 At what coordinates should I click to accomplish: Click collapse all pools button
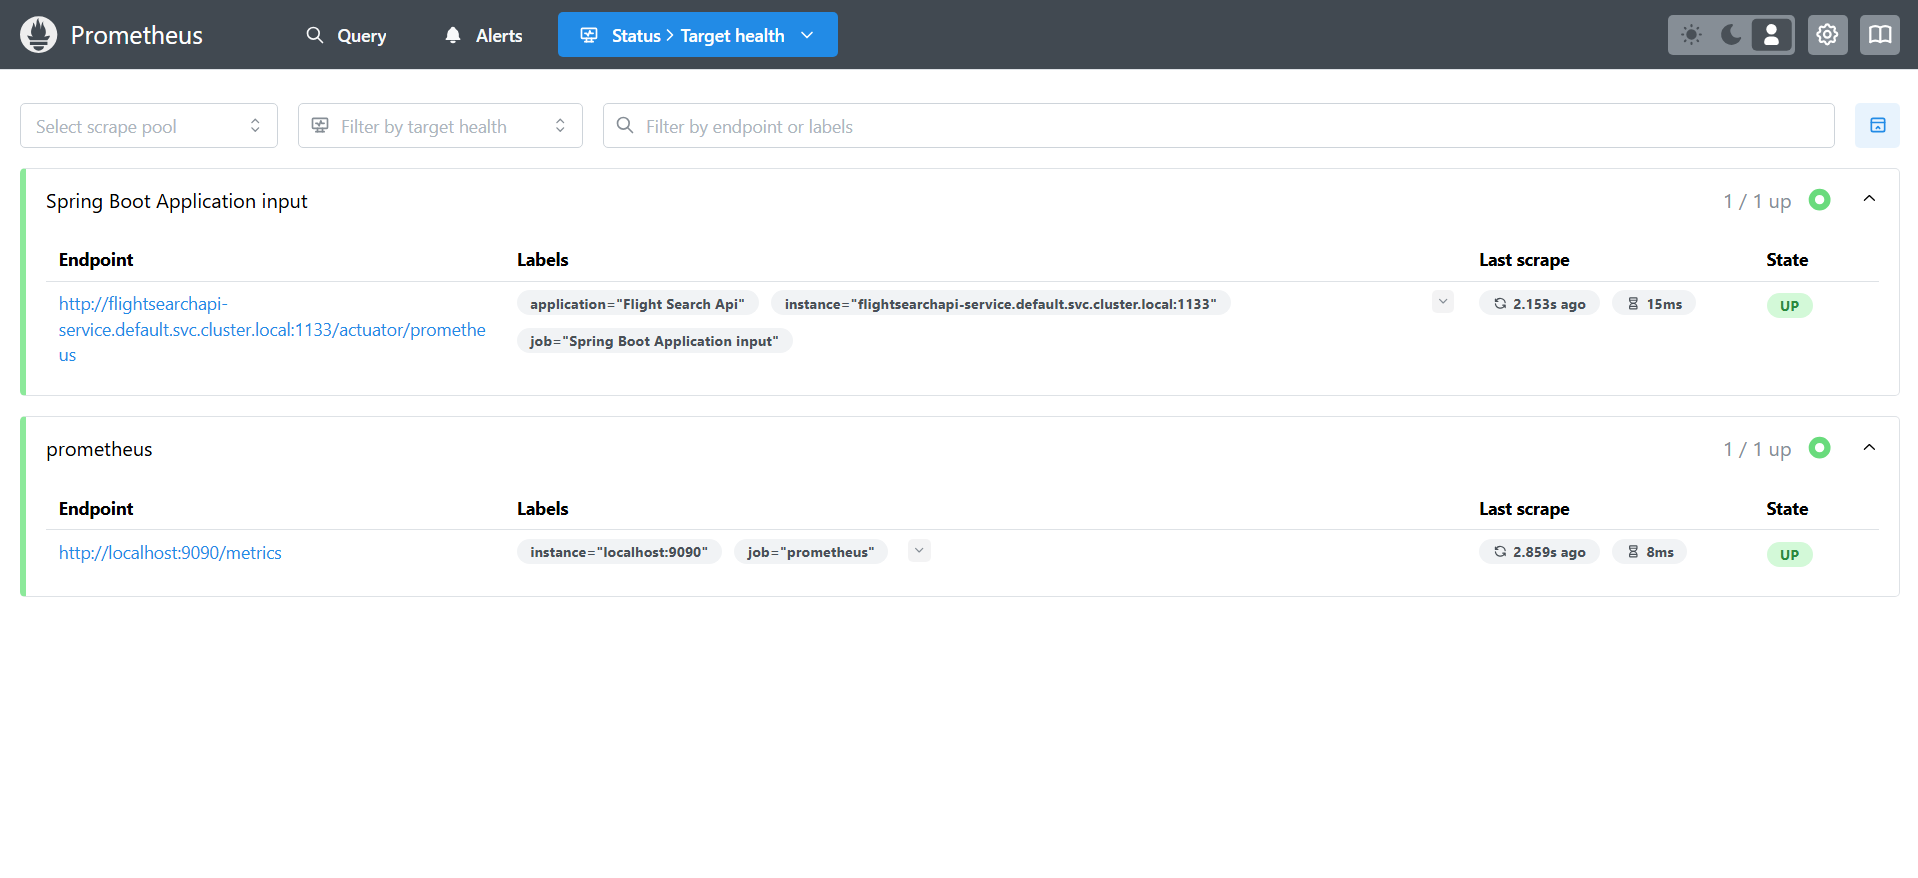click(x=1877, y=126)
